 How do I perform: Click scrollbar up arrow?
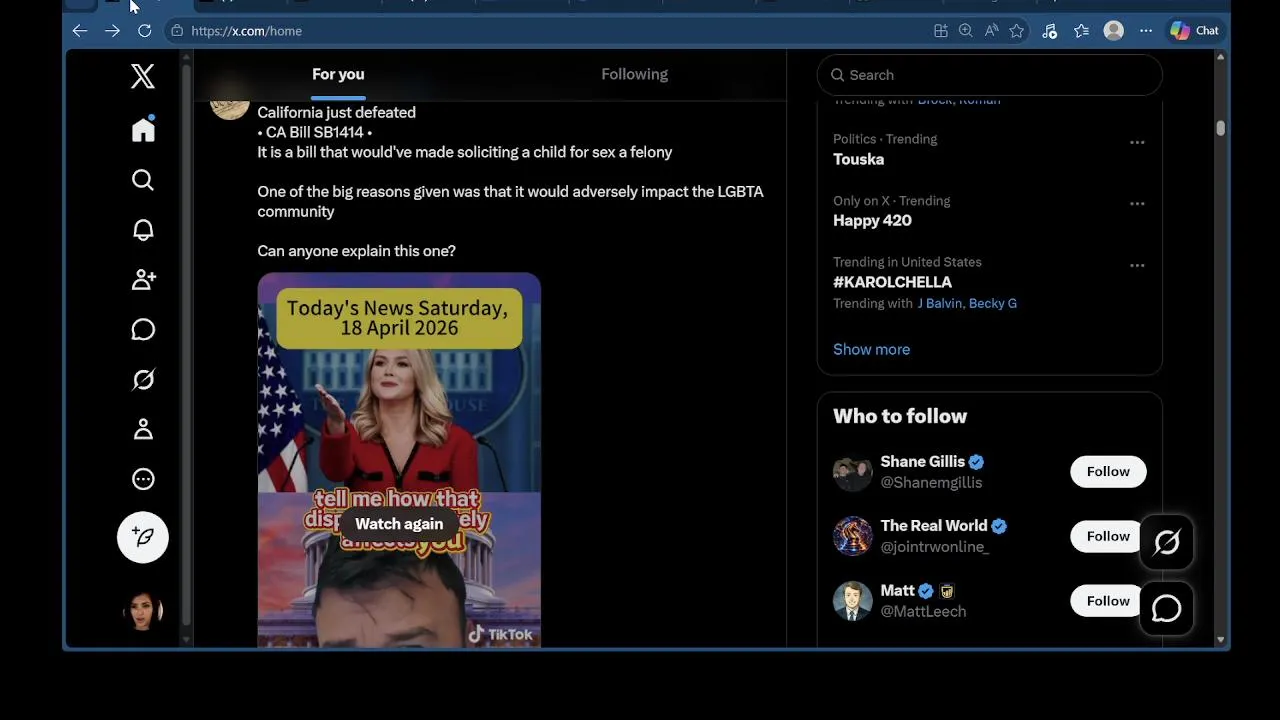[x=1220, y=57]
